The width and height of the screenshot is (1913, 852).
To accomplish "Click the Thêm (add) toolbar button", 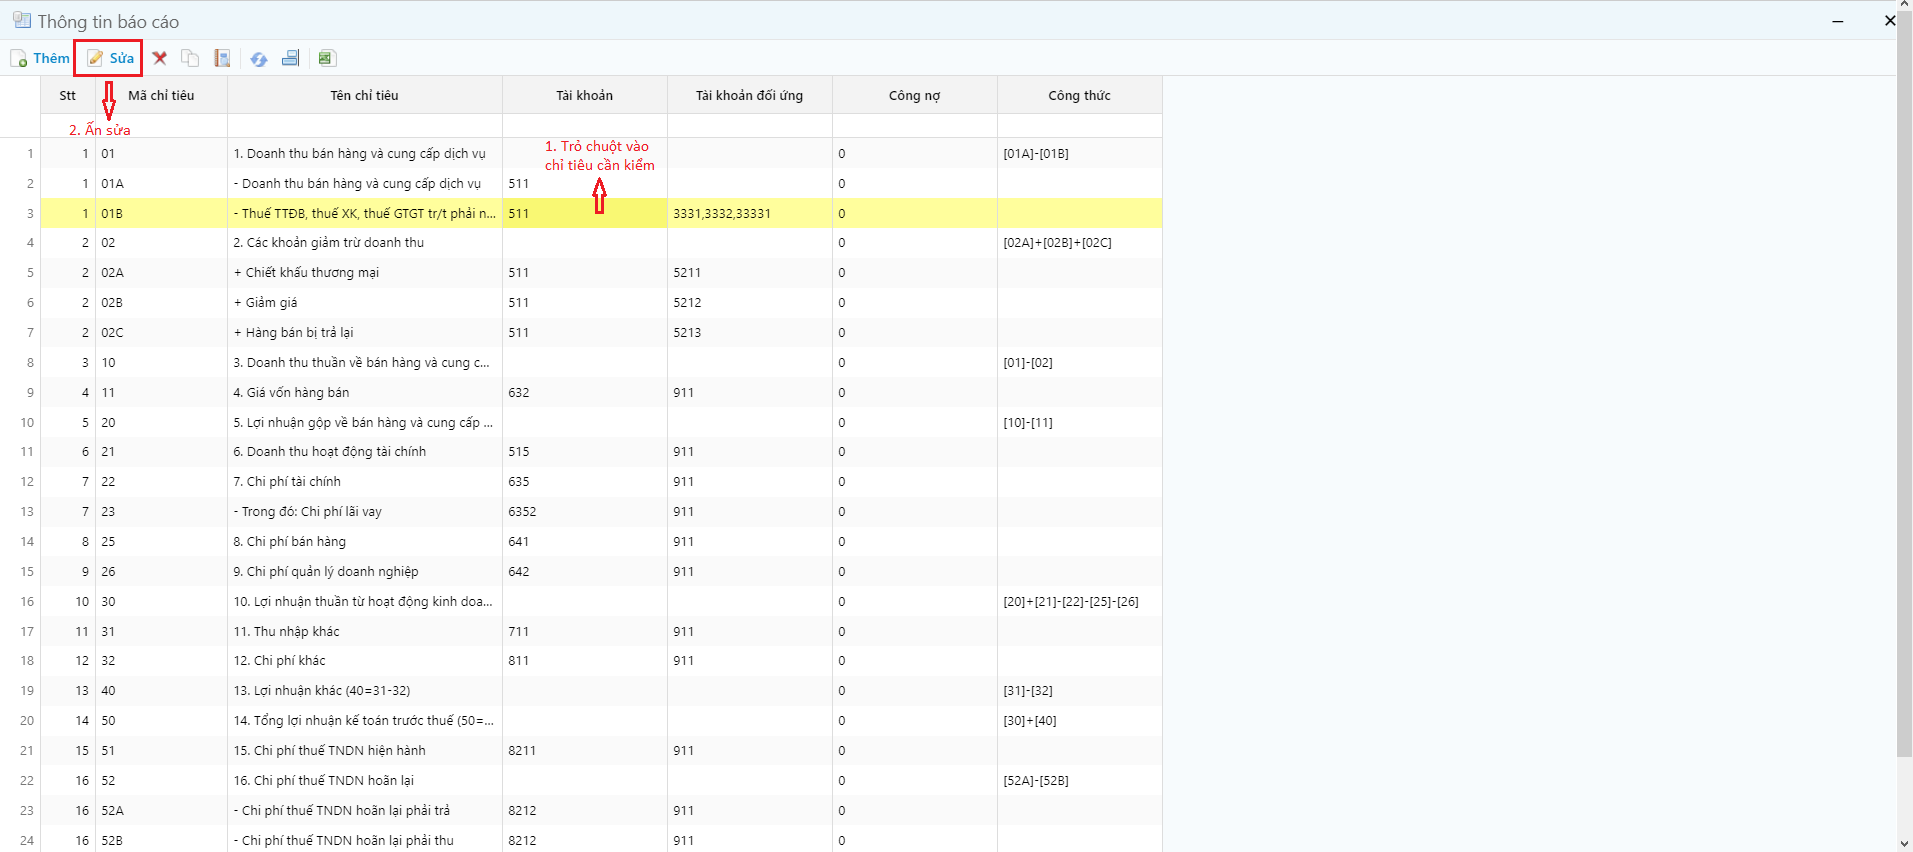I will [x=40, y=58].
